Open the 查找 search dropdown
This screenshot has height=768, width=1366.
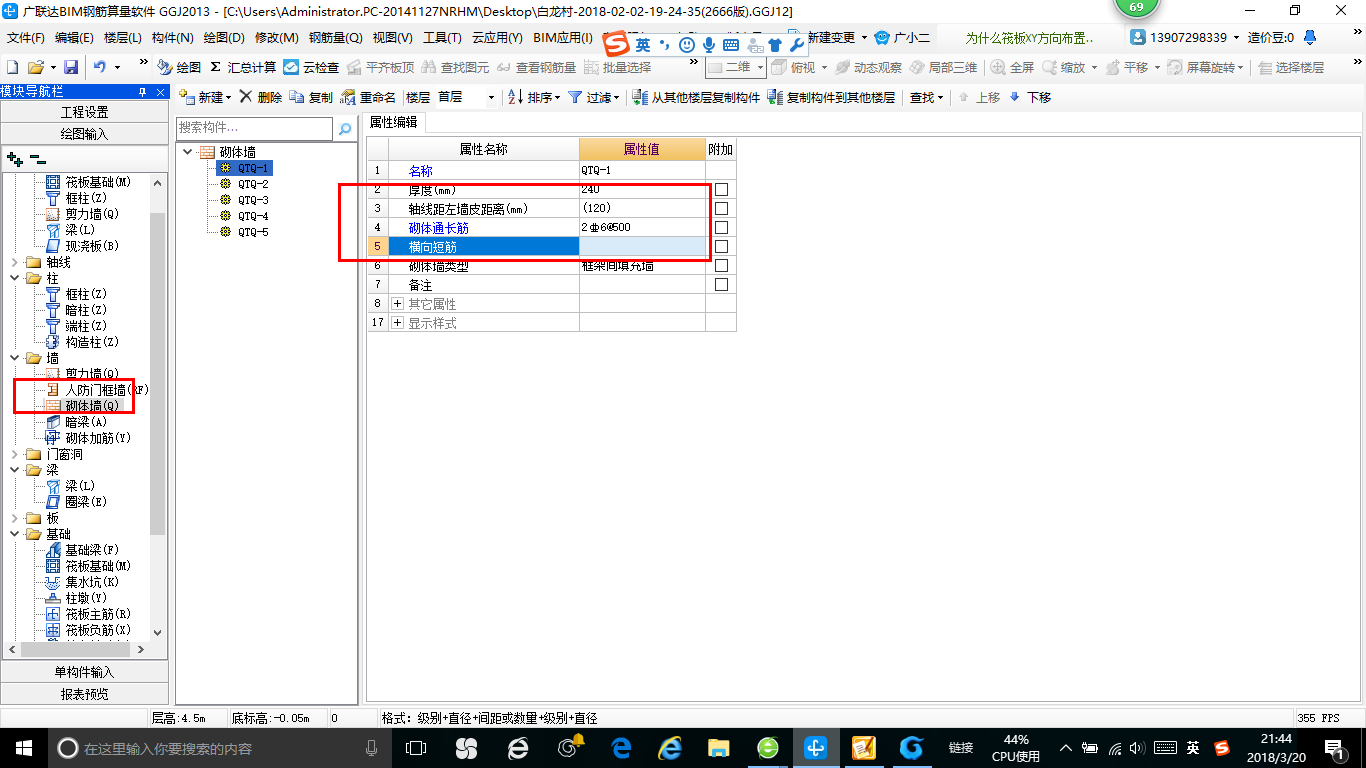926,97
